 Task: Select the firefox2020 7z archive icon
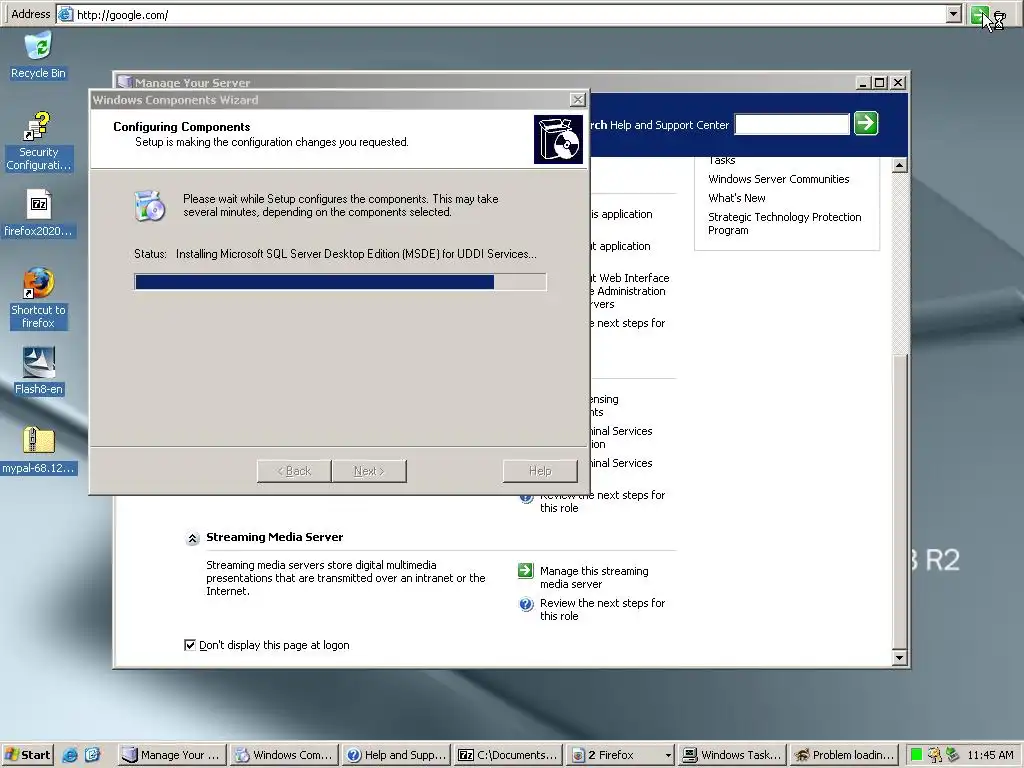39,214
